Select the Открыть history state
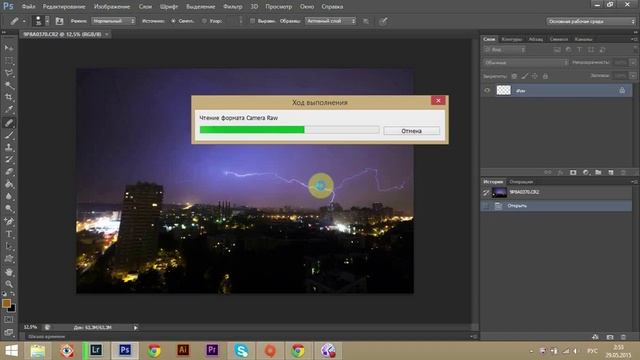Image resolution: width=640 pixels, height=360 pixels. 556,206
